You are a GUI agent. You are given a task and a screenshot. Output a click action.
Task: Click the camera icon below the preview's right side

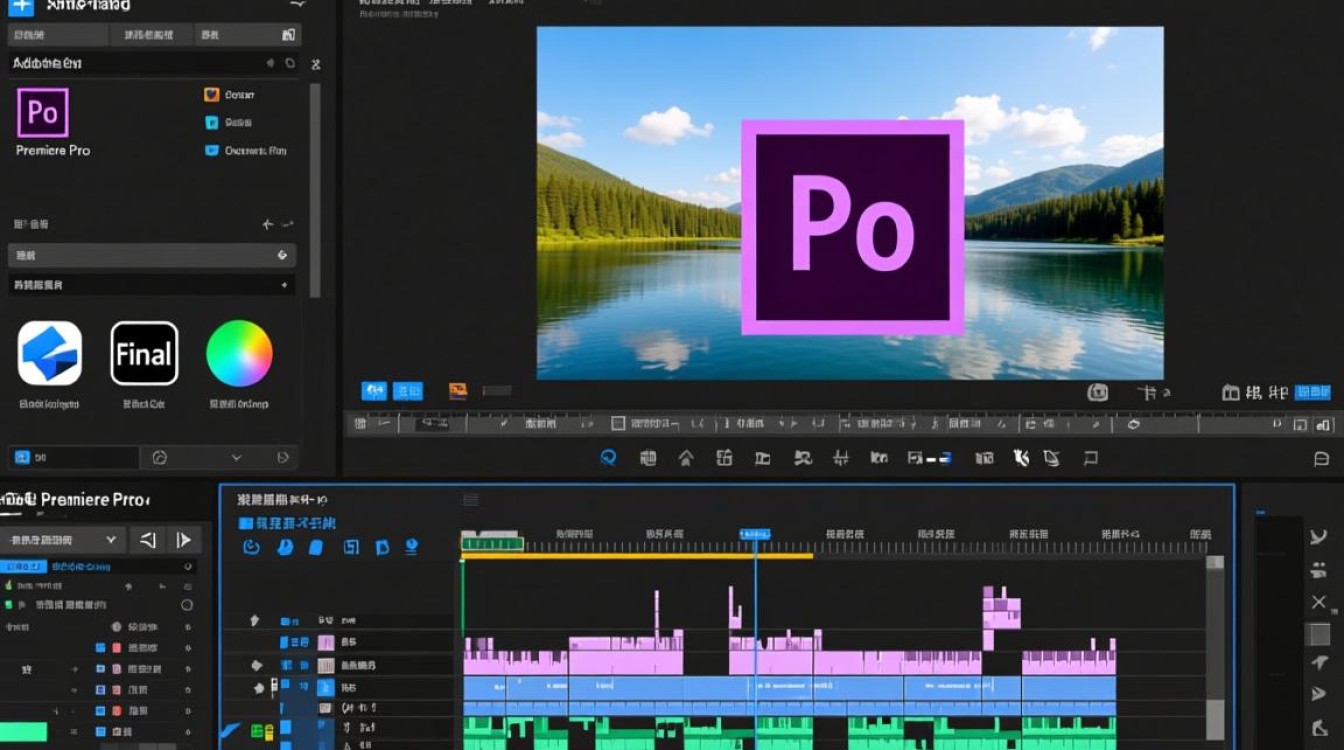tap(1097, 393)
